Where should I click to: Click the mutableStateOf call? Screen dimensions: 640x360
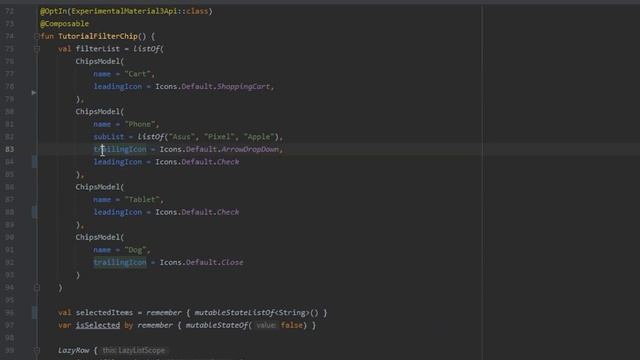pyautogui.click(x=217, y=325)
